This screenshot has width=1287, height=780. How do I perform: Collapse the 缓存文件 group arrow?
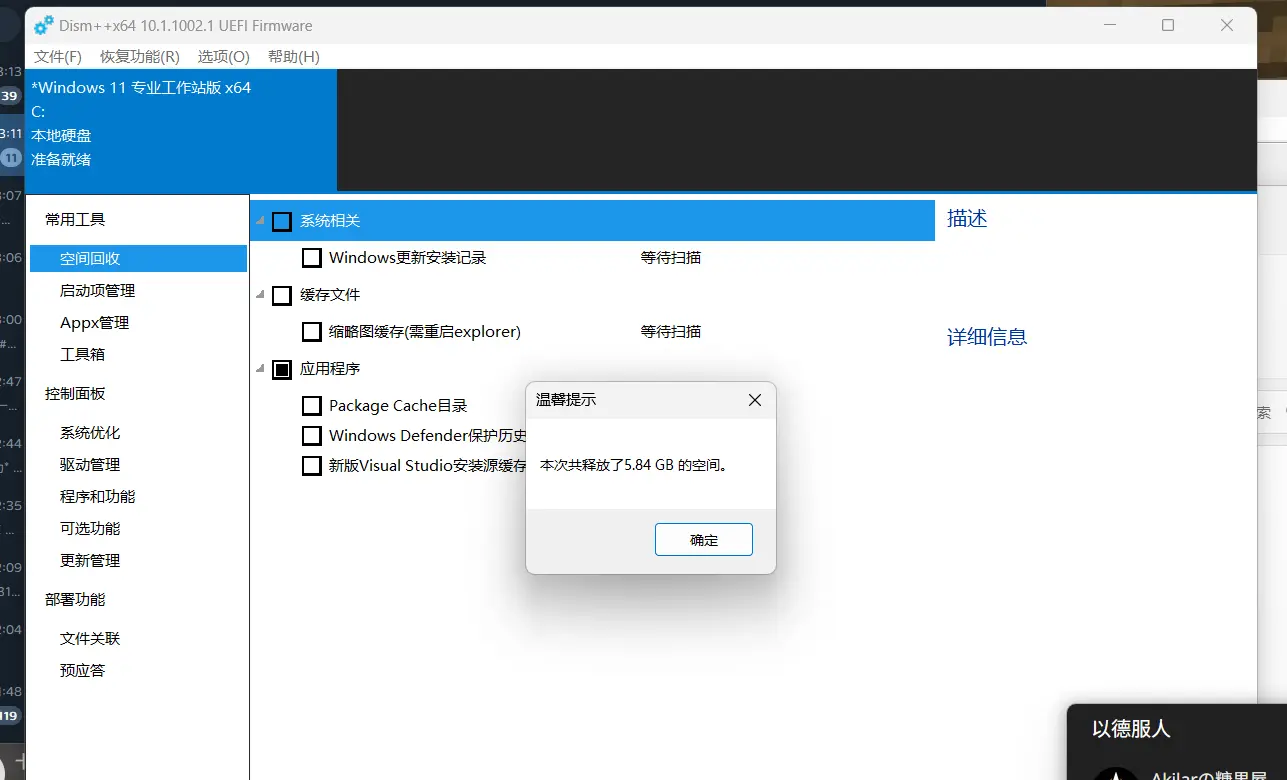(260, 295)
